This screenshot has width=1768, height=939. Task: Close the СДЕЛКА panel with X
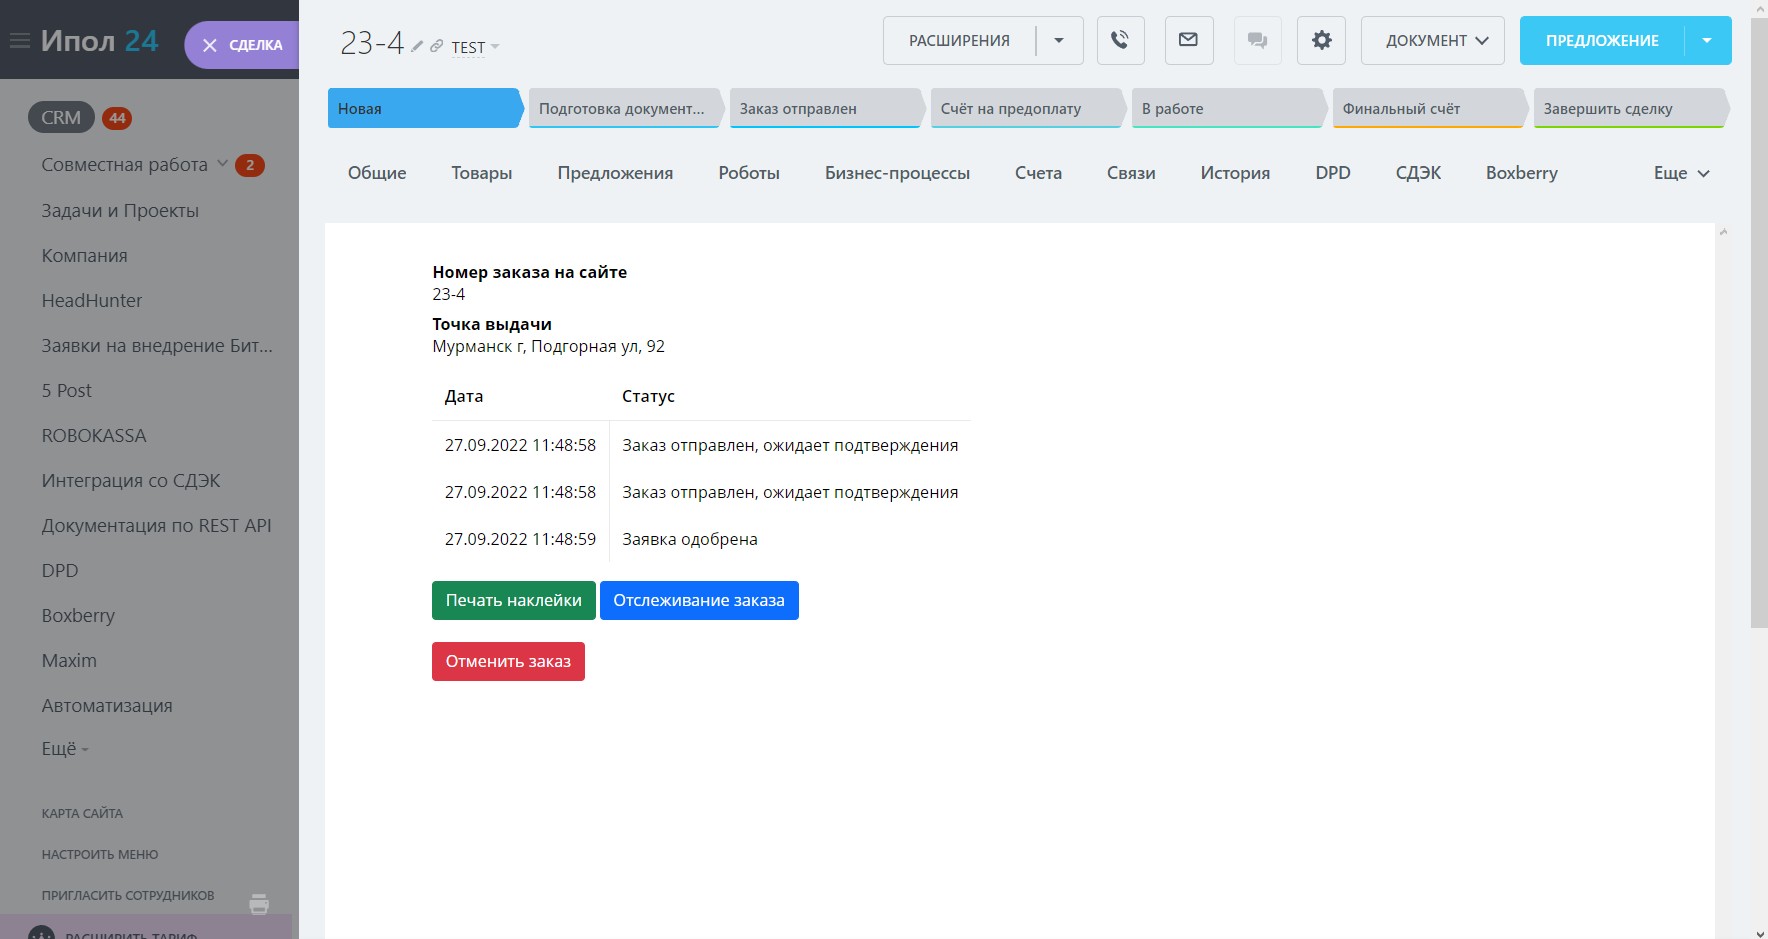pyautogui.click(x=210, y=45)
